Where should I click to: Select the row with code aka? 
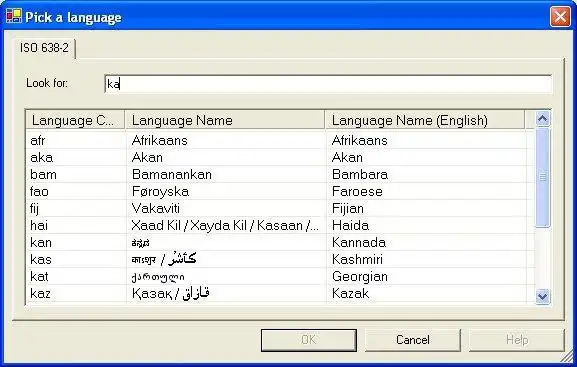click(x=280, y=158)
